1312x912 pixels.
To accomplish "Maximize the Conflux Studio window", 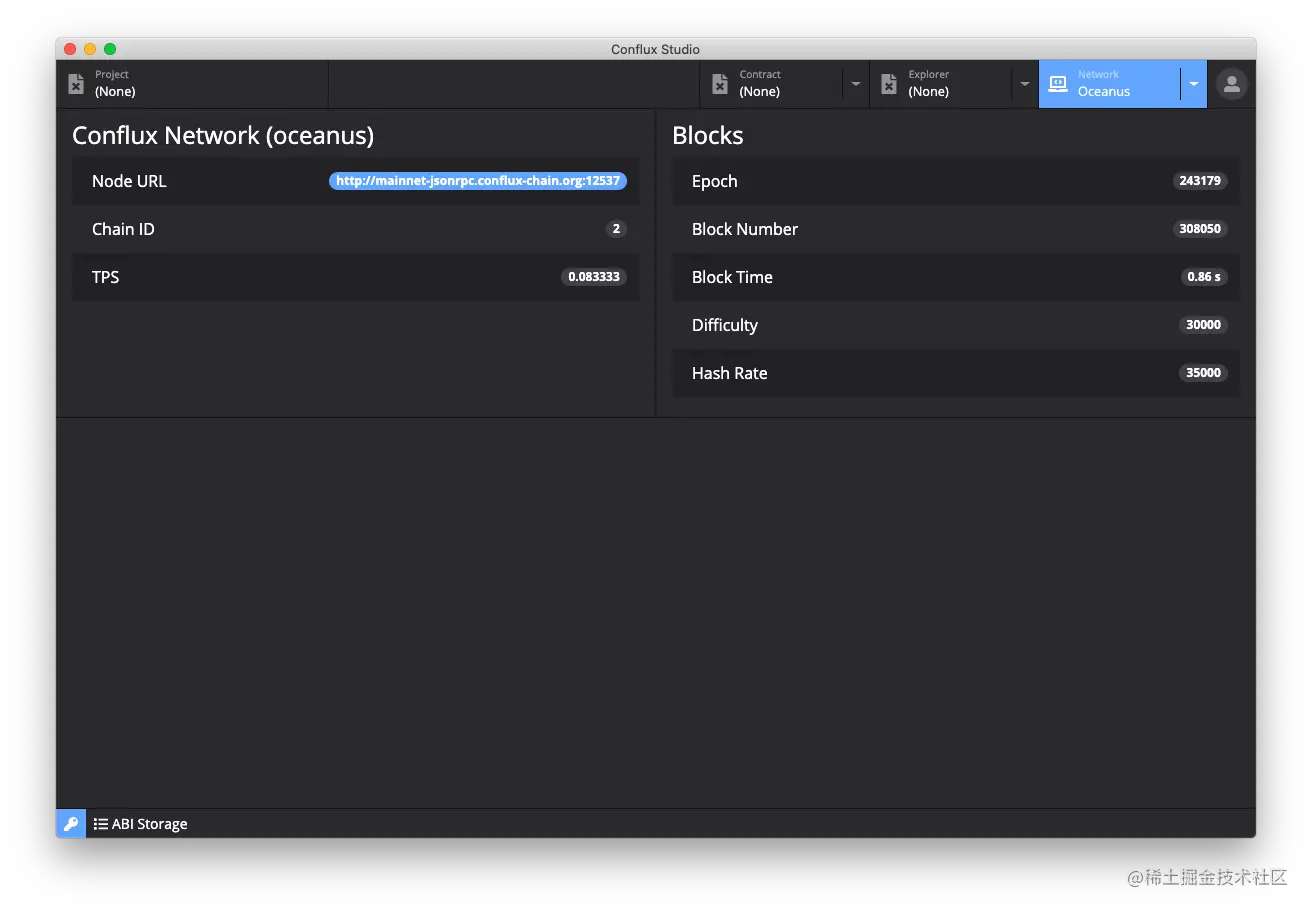I will point(110,49).
